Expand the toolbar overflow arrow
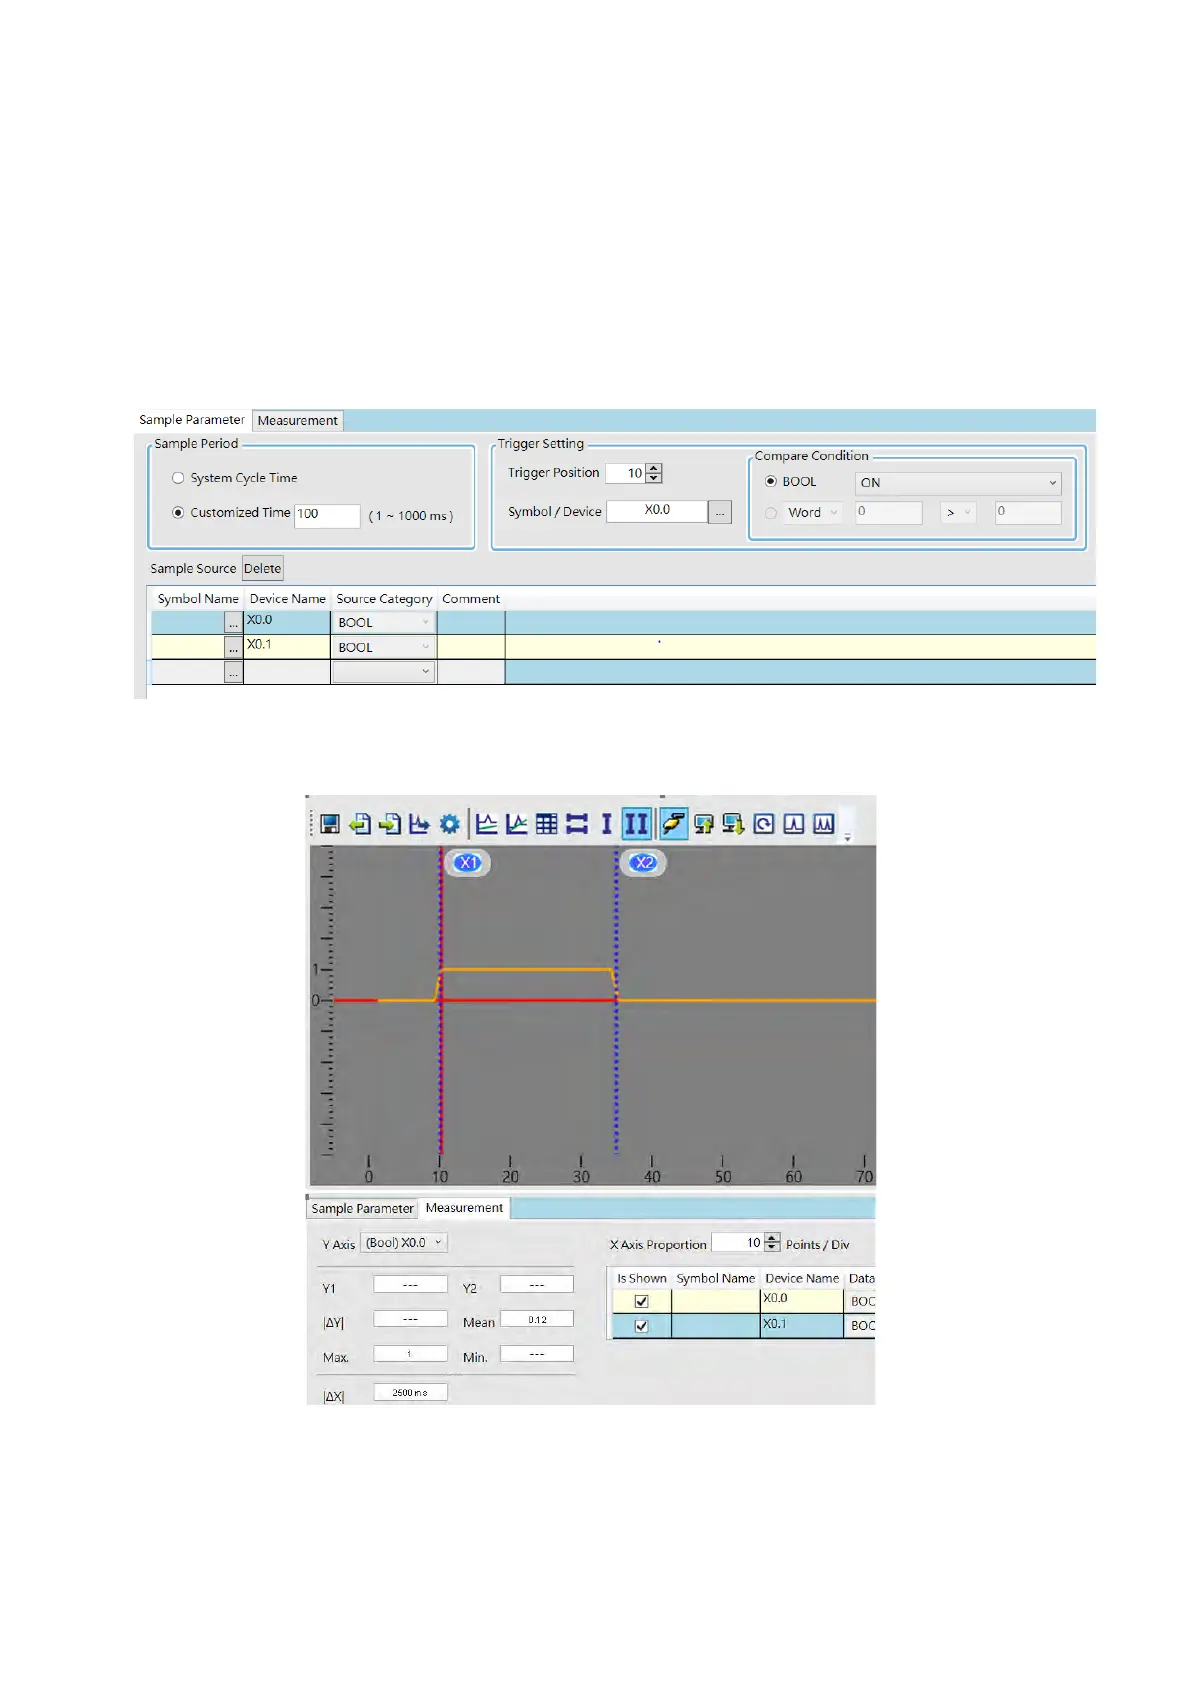 point(847,838)
